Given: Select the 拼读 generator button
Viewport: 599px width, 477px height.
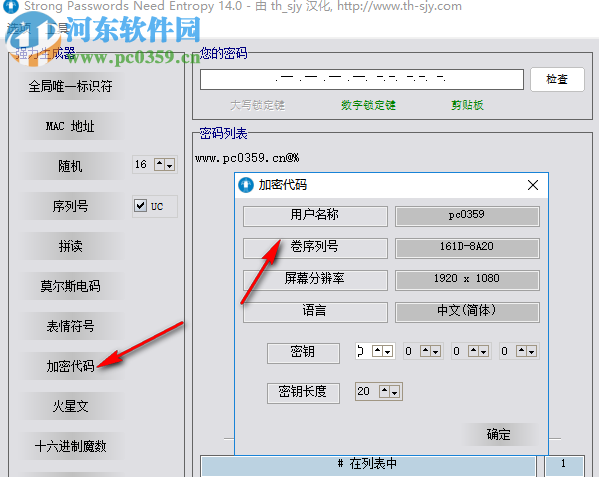Looking at the screenshot, I should click(x=70, y=246).
